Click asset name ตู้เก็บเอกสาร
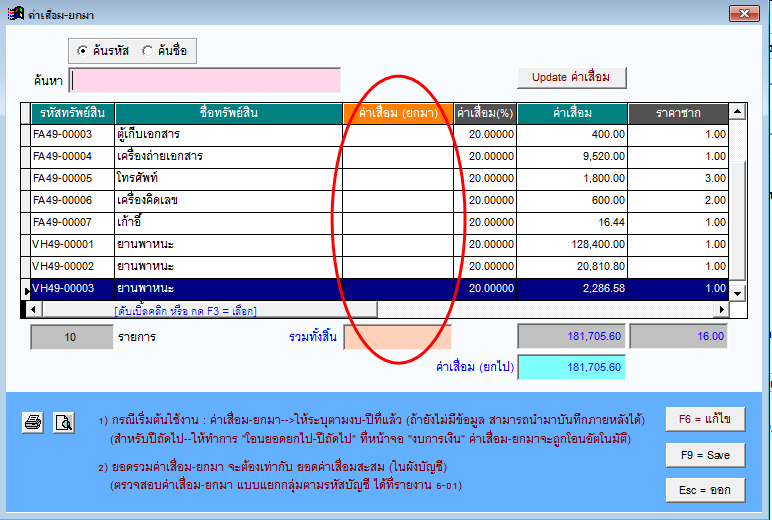 (148, 134)
